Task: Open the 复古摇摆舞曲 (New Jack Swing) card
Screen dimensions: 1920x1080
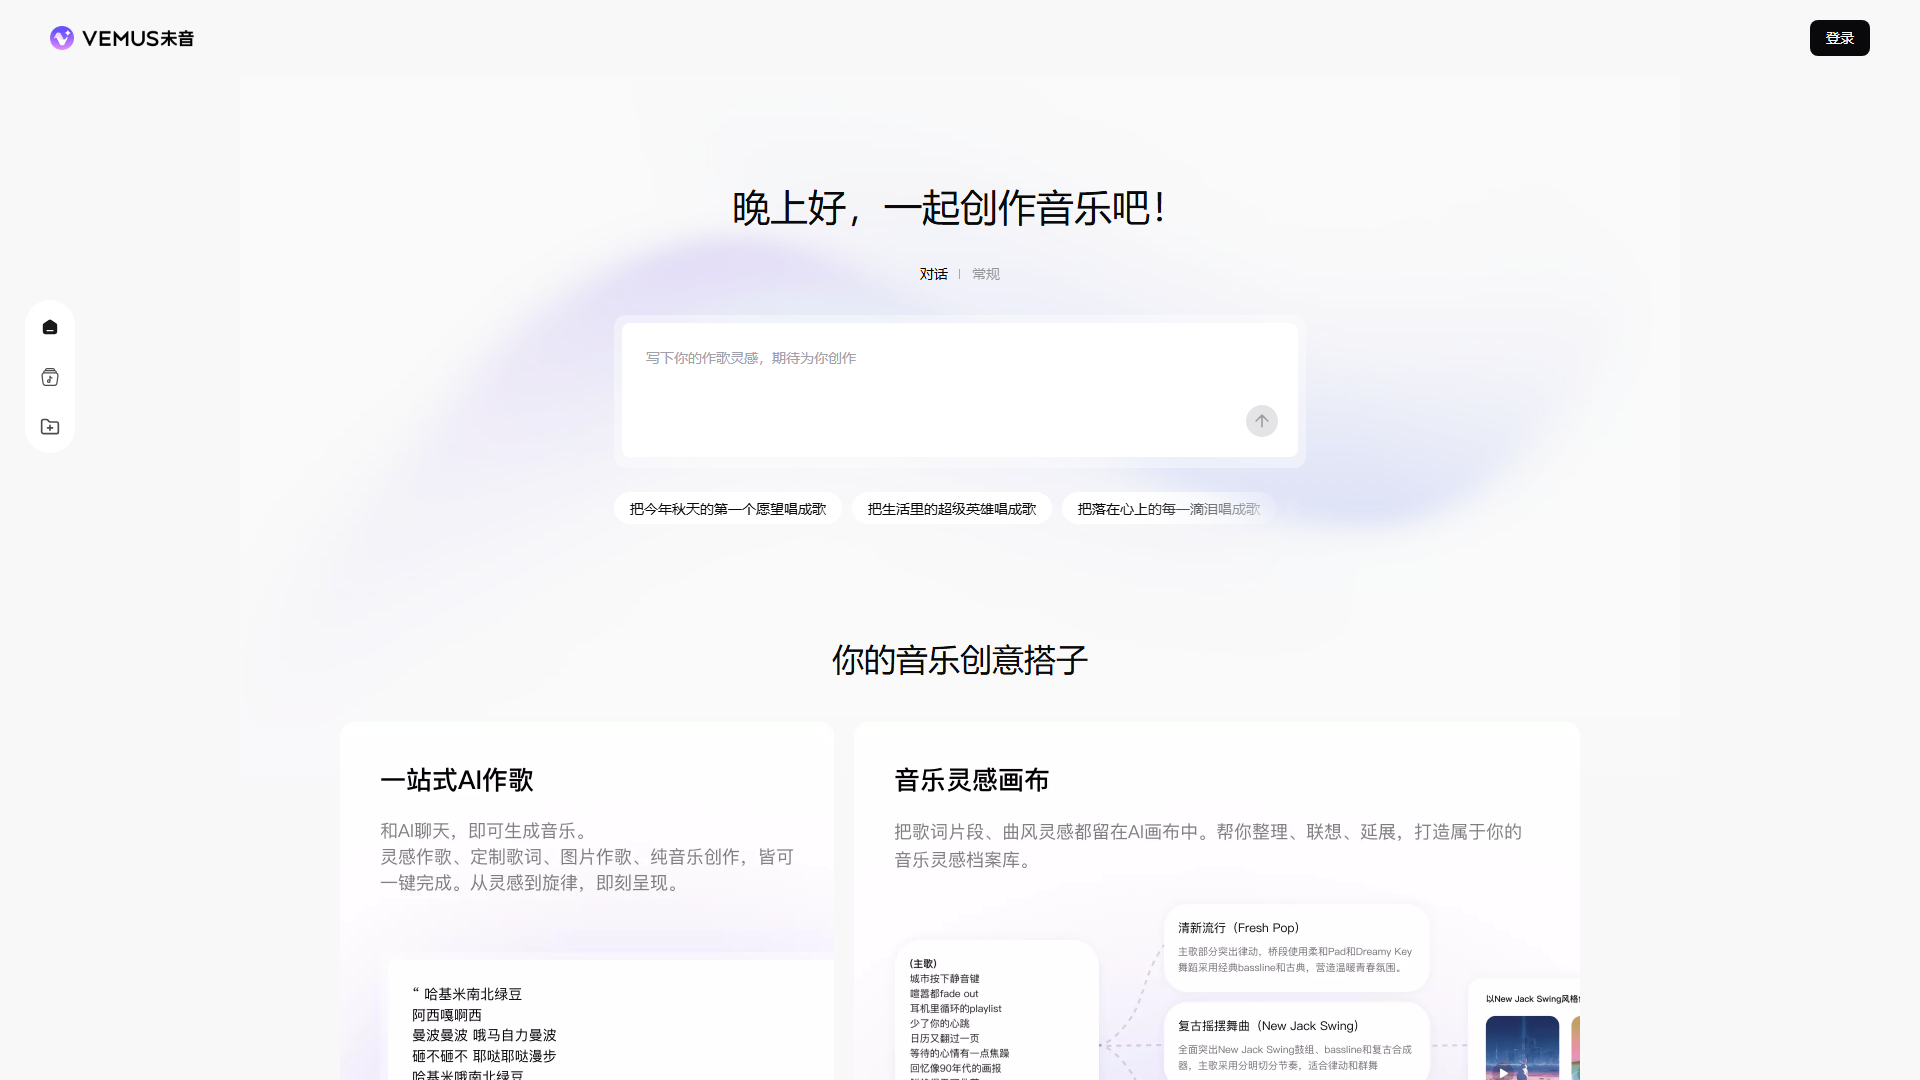Action: (1297, 1041)
